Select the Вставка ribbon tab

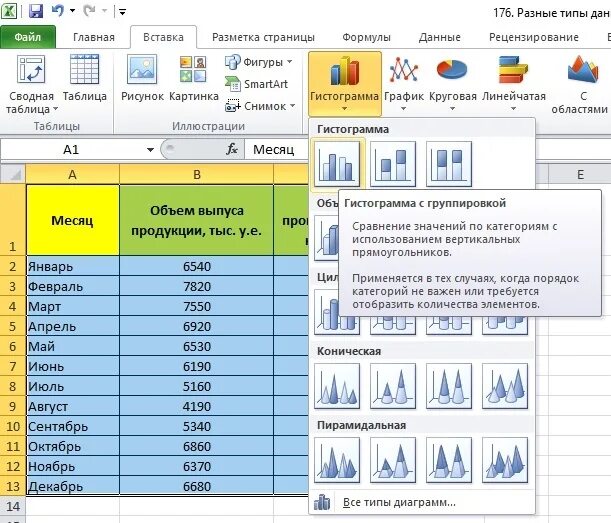(163, 37)
